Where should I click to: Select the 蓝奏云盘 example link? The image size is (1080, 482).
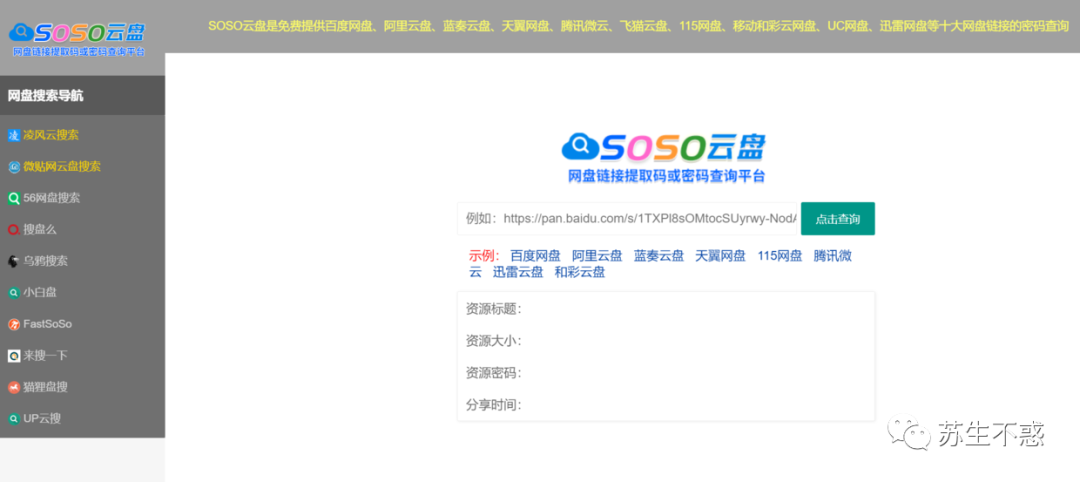pyautogui.click(x=659, y=257)
